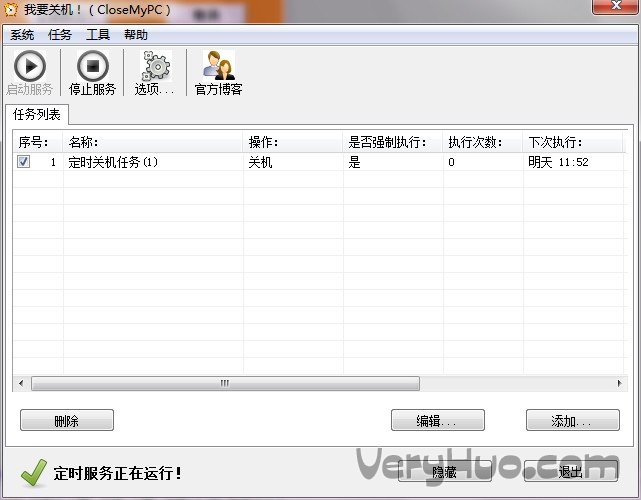Sort by 序号: column header
This screenshot has width=641, height=500.
pos(38,142)
